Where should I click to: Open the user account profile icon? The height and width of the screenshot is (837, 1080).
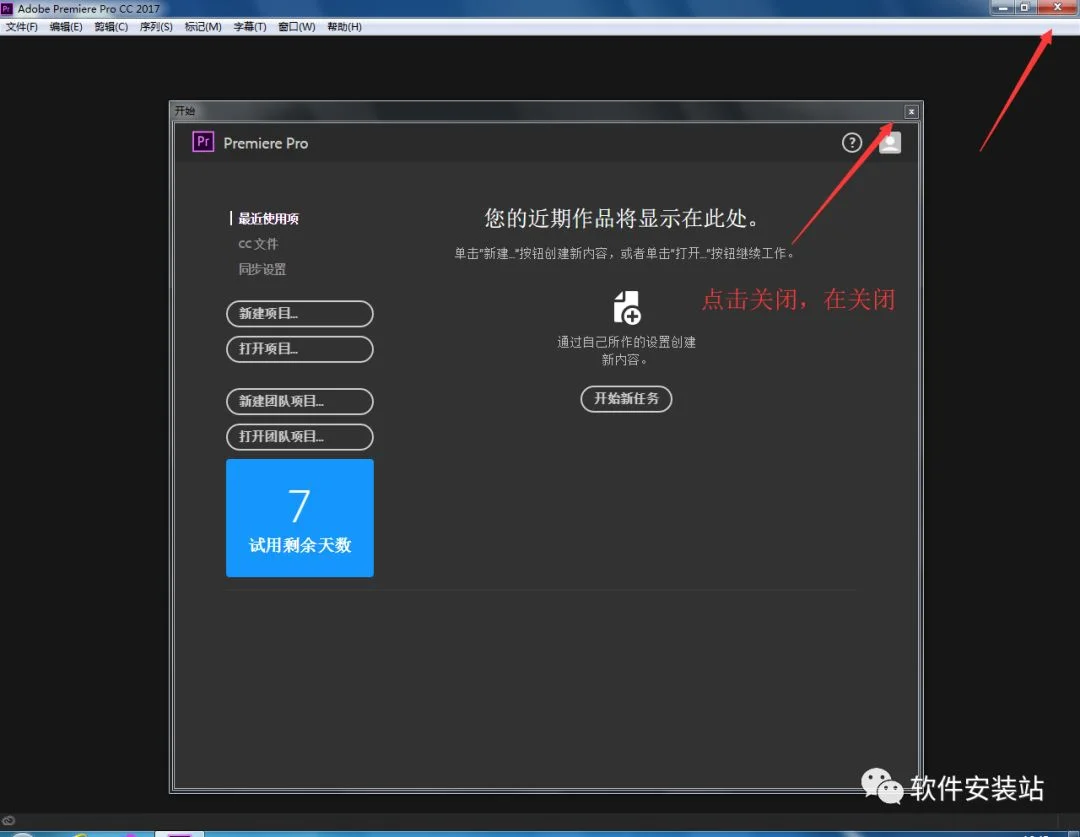(x=890, y=143)
